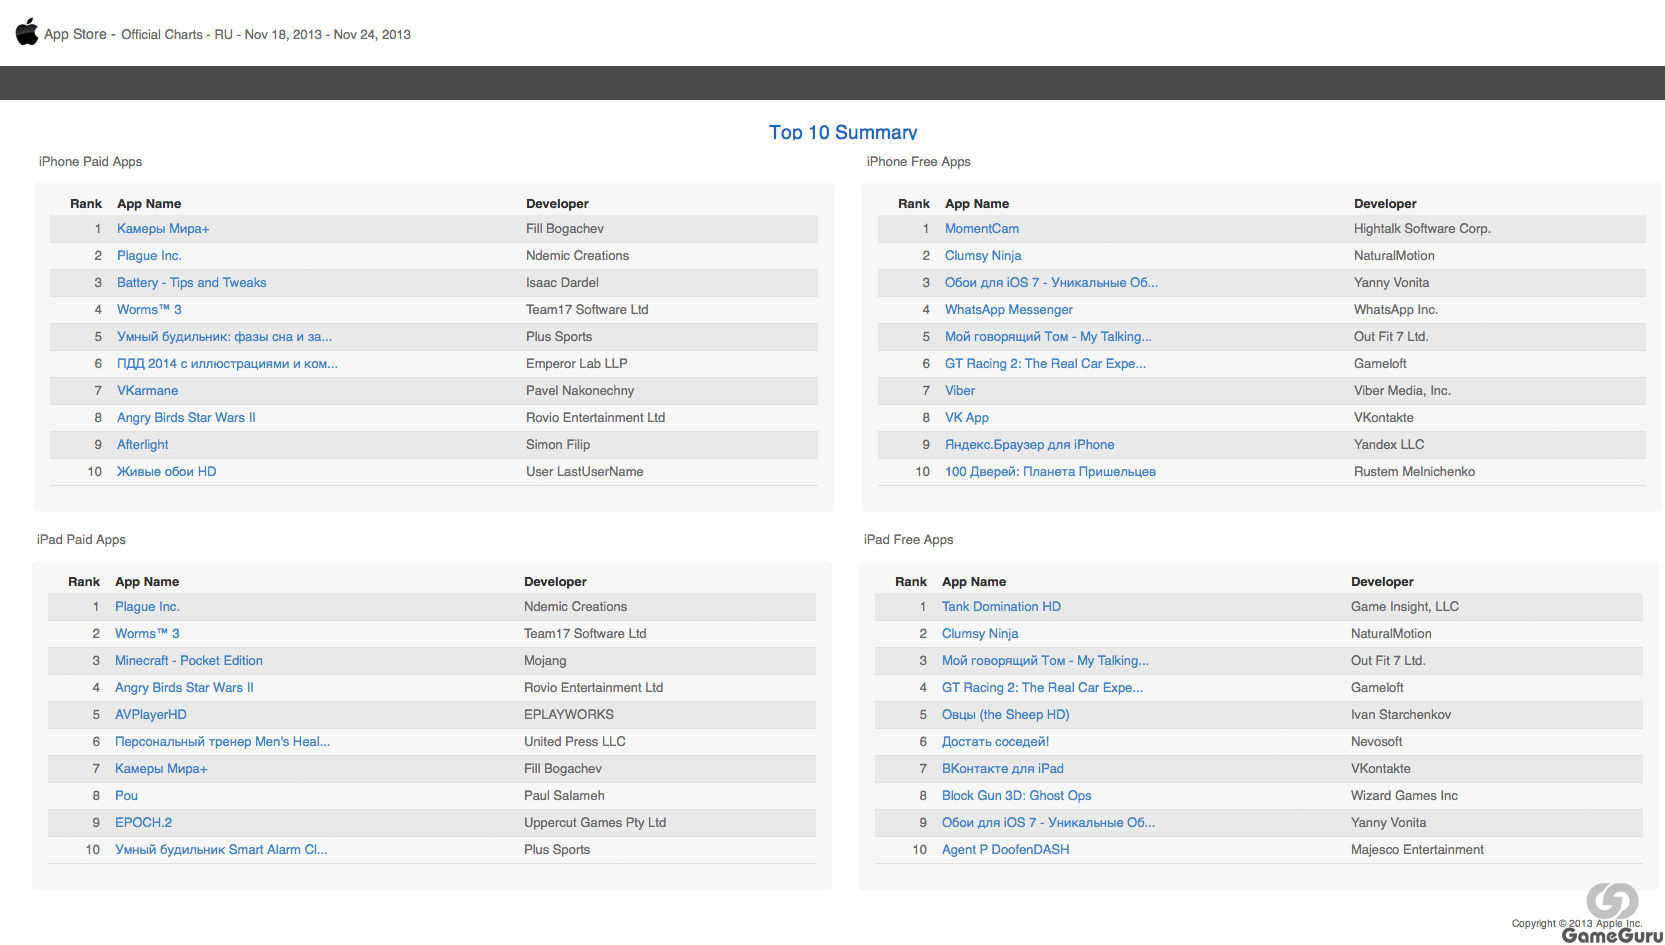Open the MomentCam app link
1665x945 pixels.
click(x=982, y=229)
